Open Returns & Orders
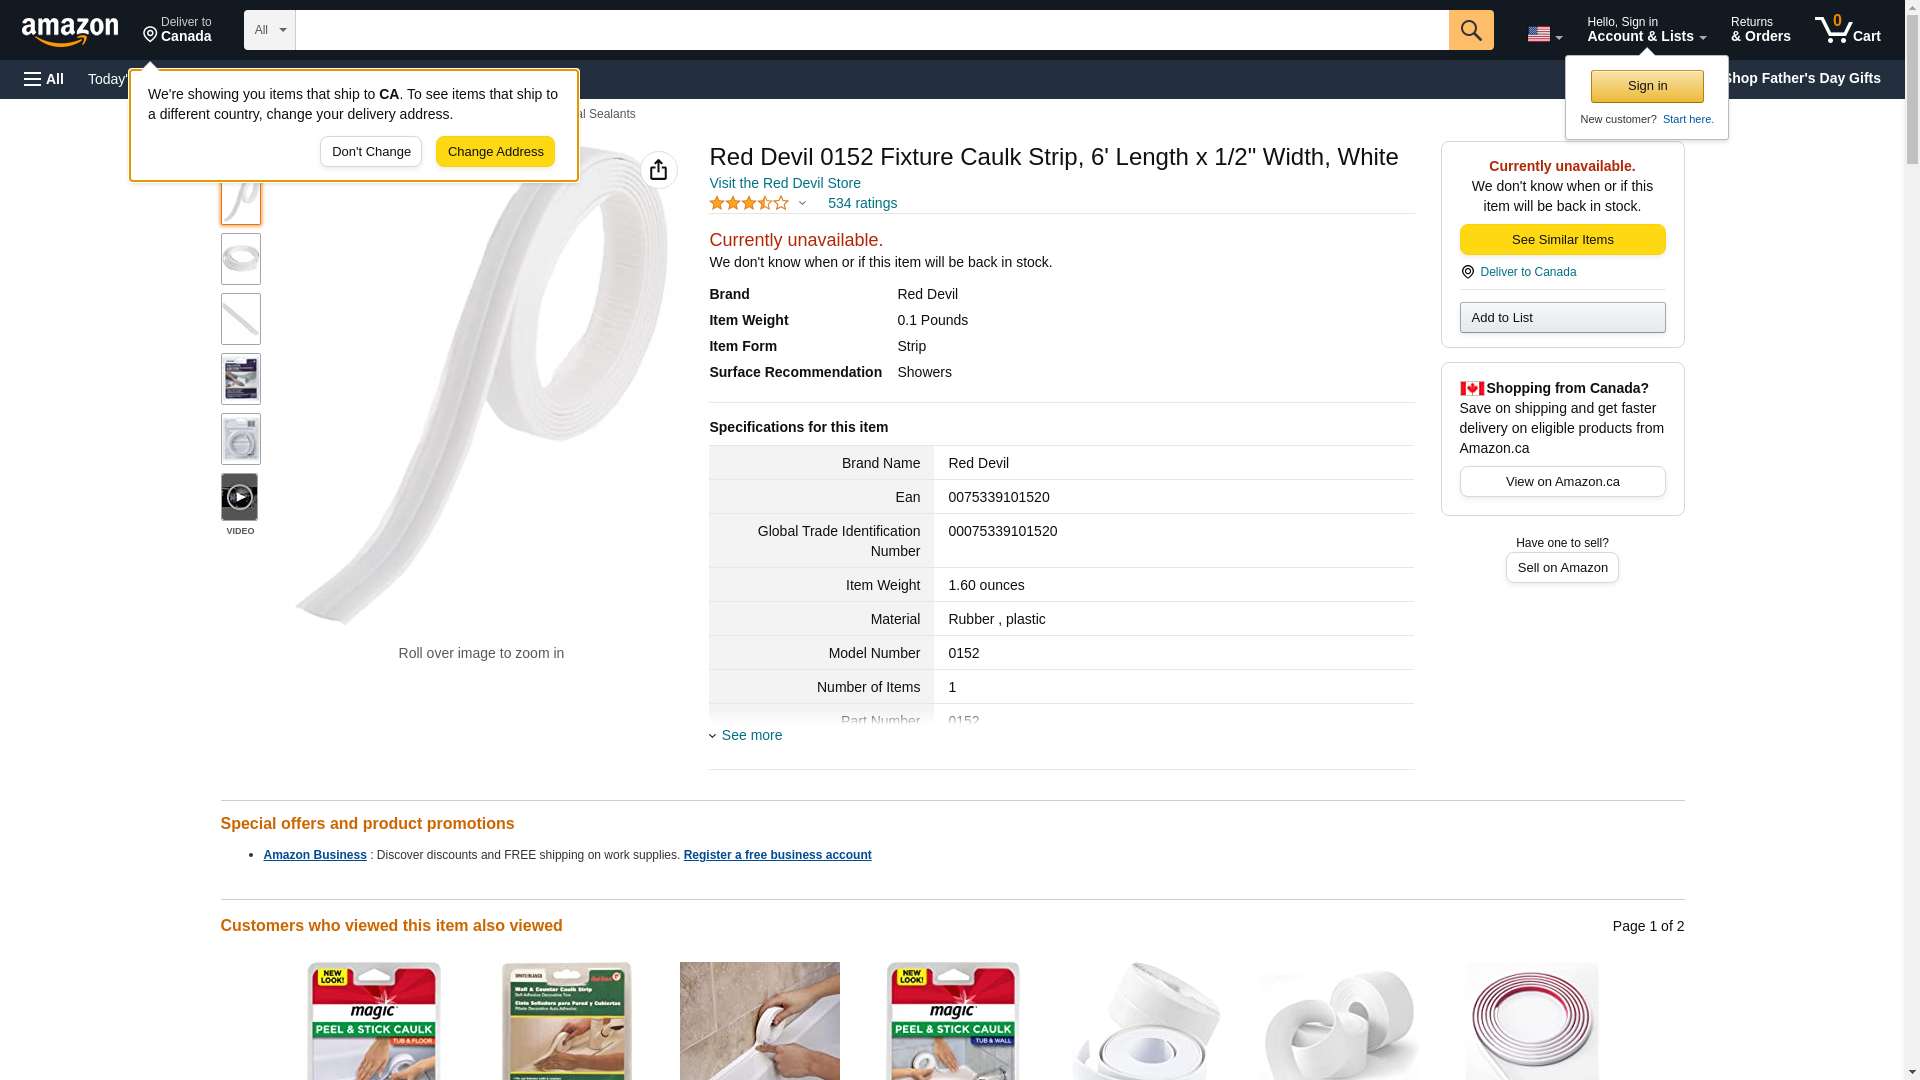 [1760, 30]
